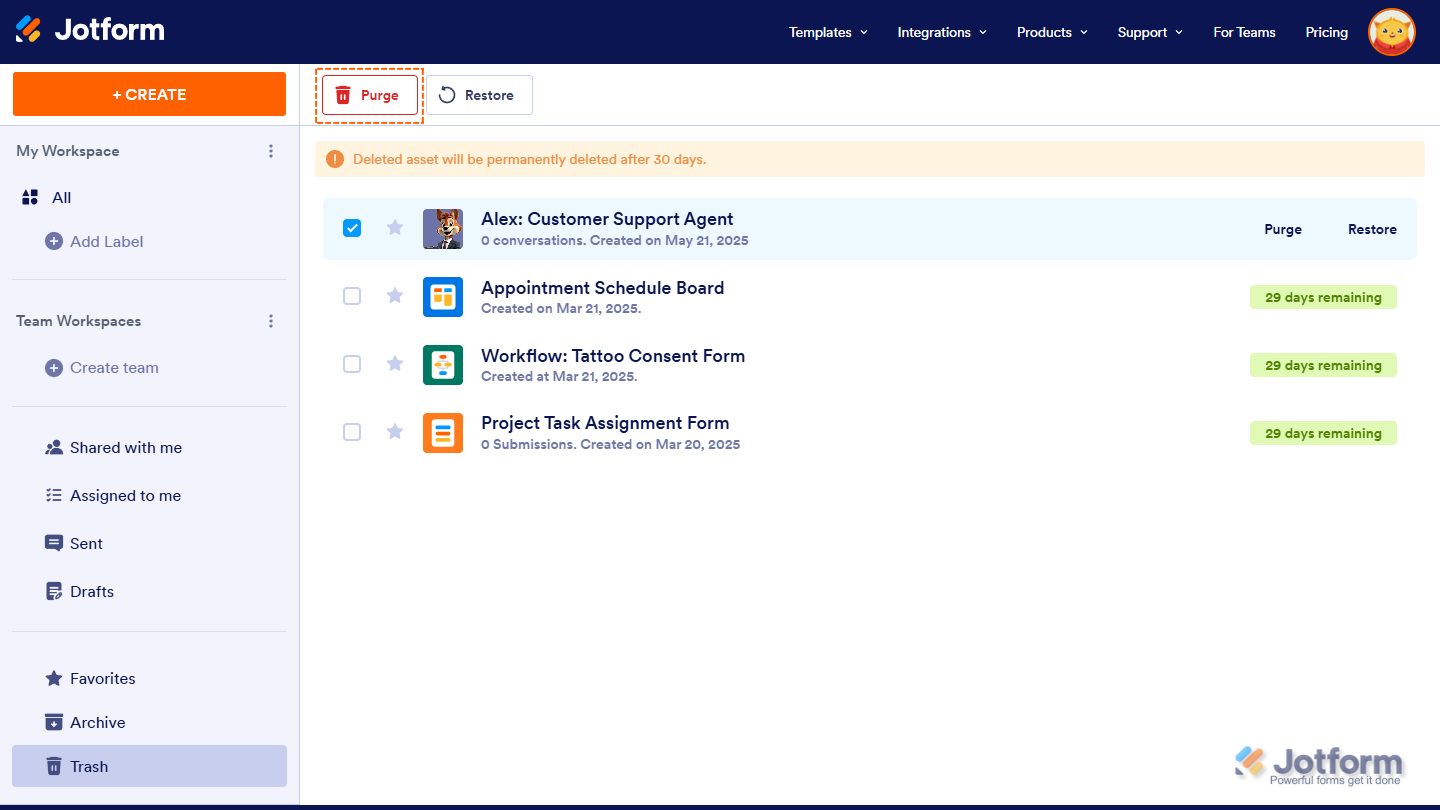Open Shared with me
The width and height of the screenshot is (1440, 810).
(x=125, y=447)
